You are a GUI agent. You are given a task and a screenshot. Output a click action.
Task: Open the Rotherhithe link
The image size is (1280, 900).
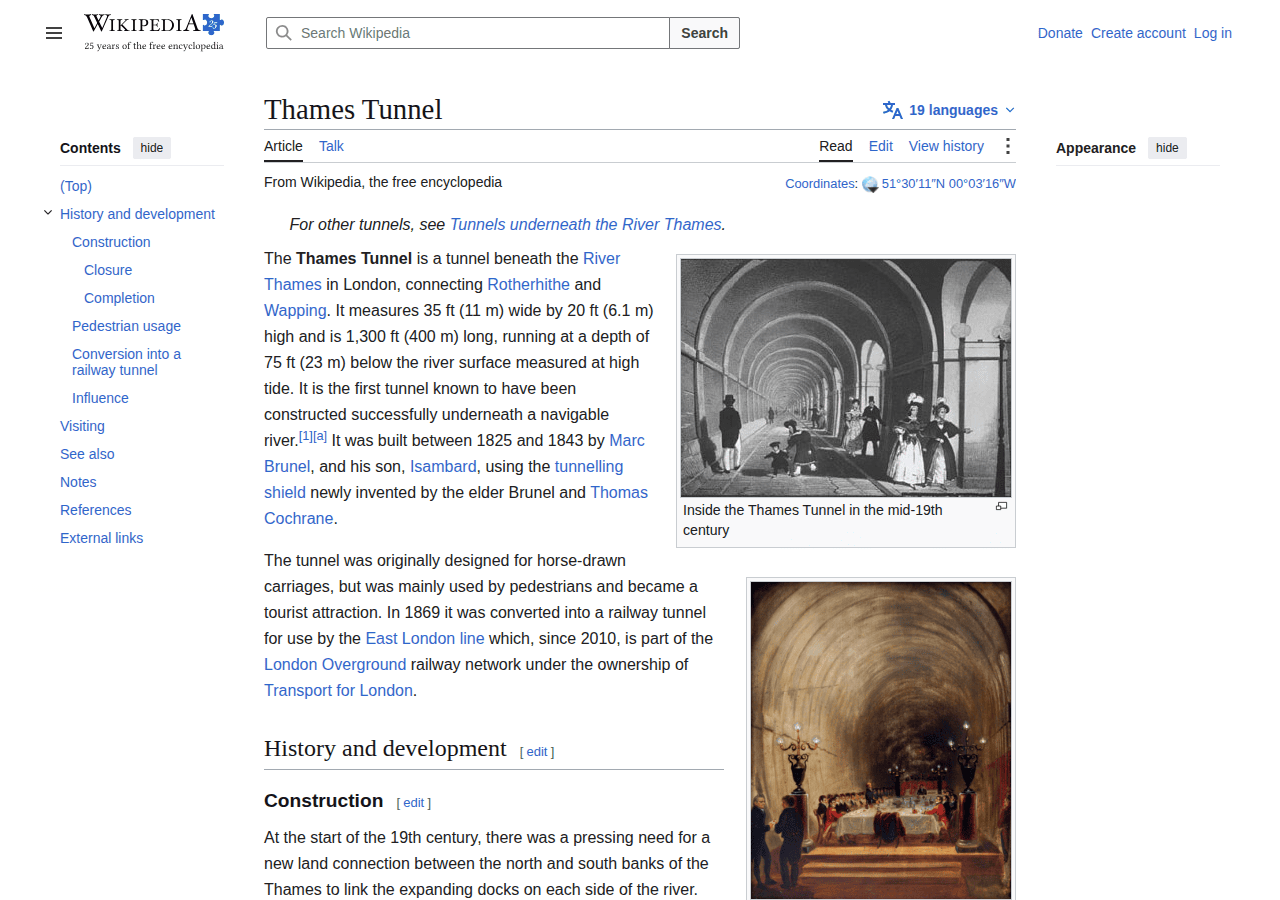(530, 284)
